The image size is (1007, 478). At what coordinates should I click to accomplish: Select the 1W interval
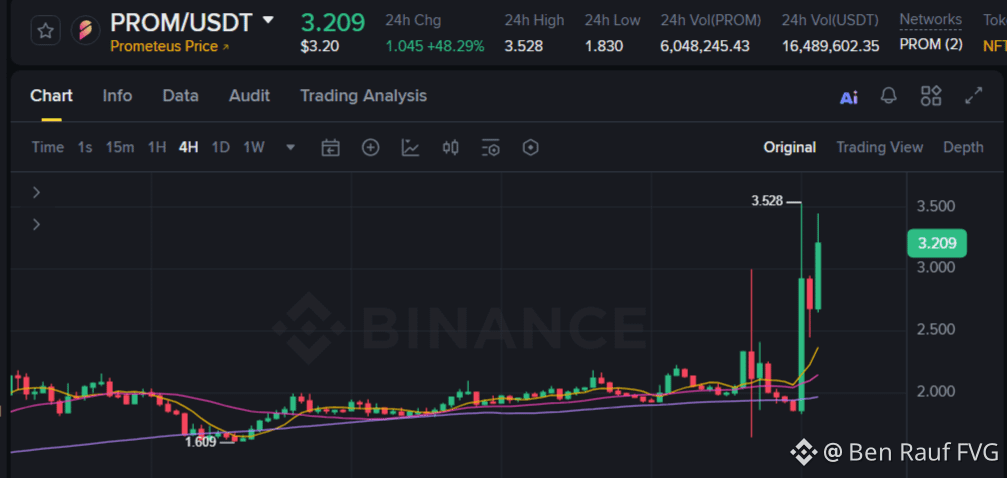[x=254, y=147]
